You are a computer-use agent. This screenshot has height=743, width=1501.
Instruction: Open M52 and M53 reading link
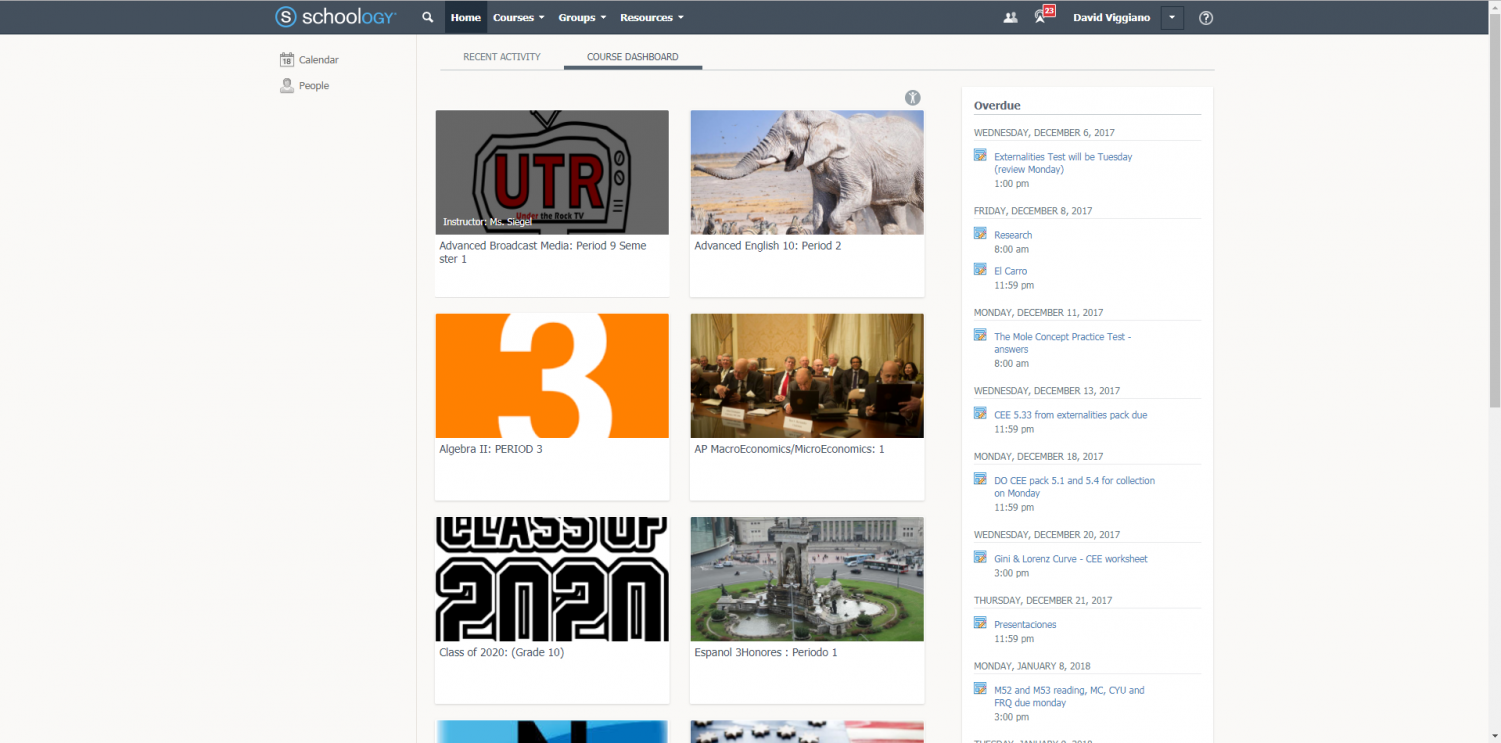pos(1069,696)
